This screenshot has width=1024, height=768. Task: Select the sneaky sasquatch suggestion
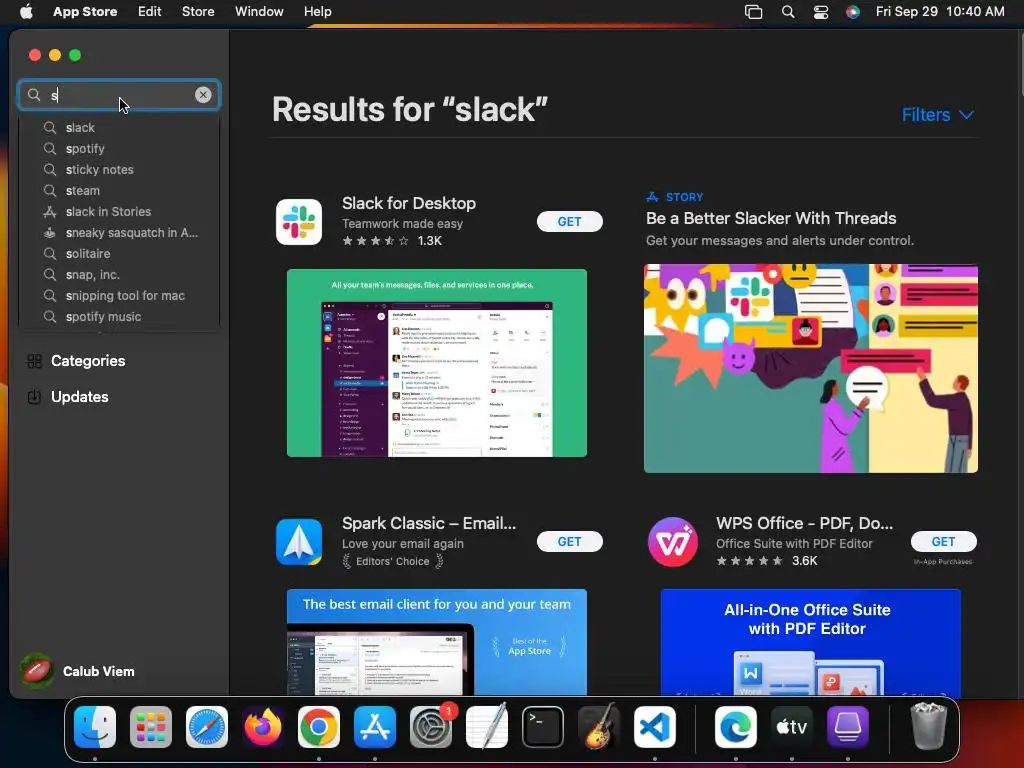(119, 232)
